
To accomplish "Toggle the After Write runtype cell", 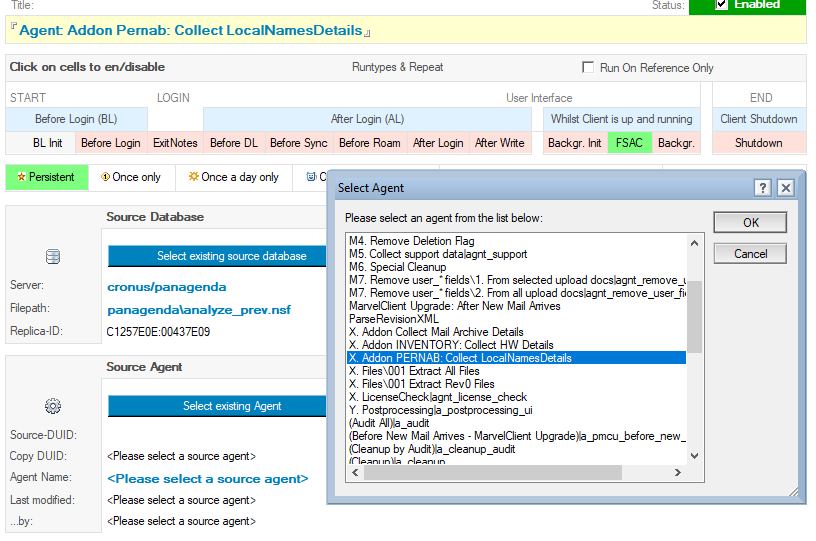I will [x=500, y=143].
